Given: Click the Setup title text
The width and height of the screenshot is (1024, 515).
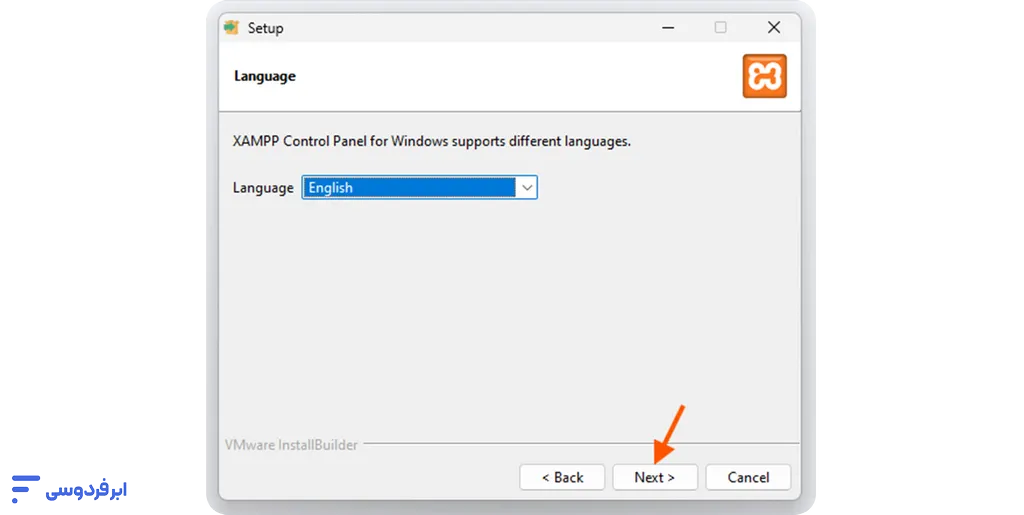Looking at the screenshot, I should tap(265, 28).
